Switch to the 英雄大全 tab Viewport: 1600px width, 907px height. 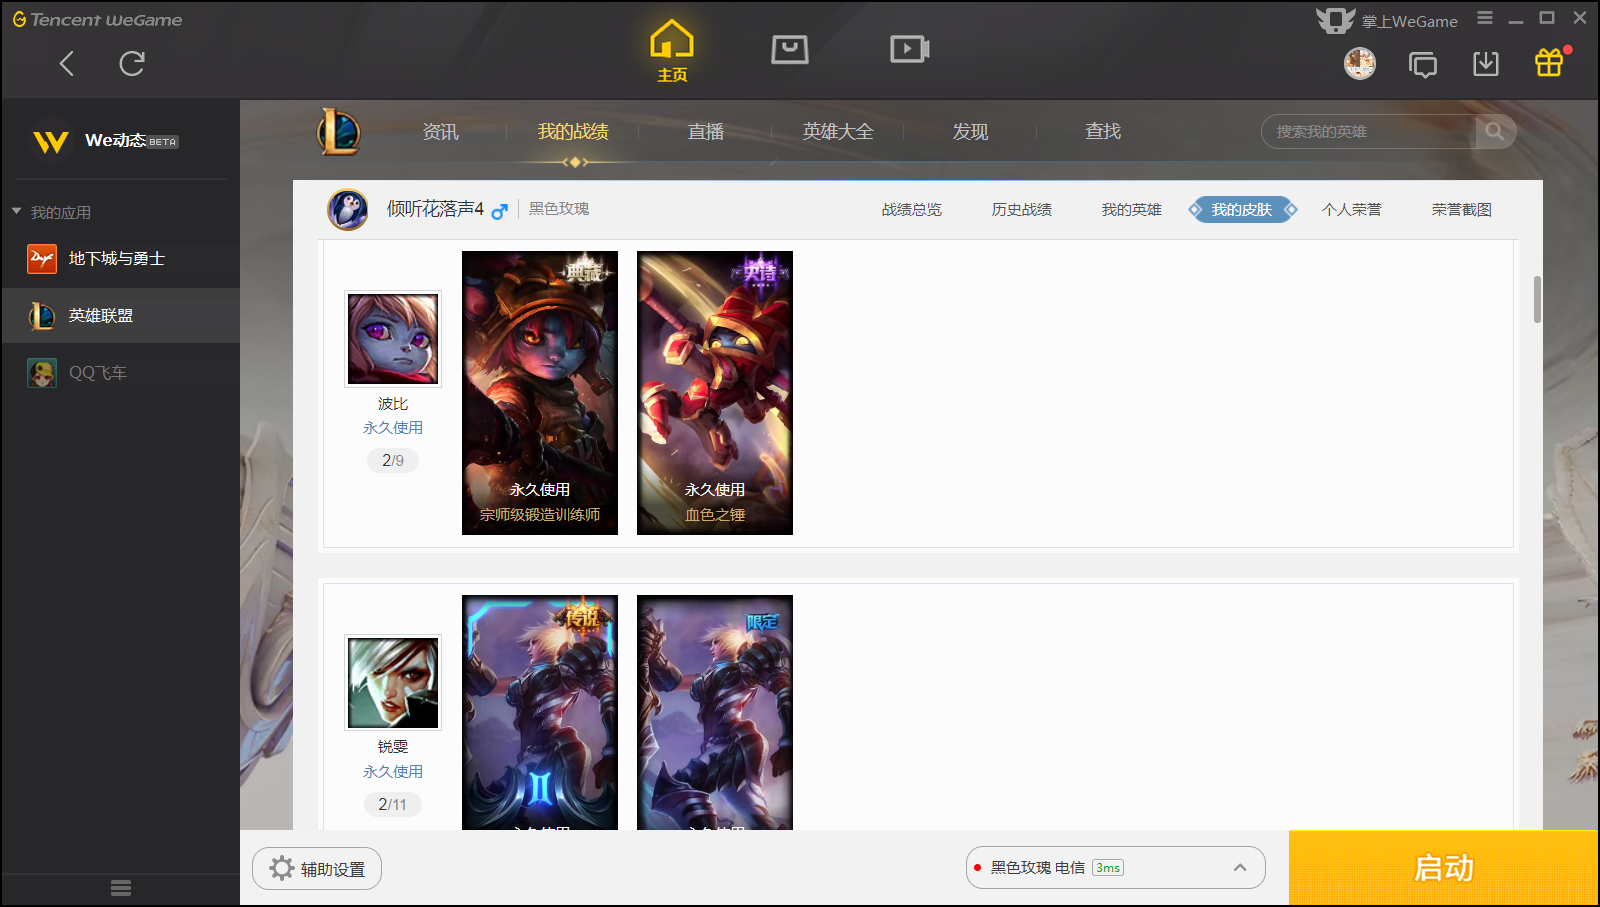[x=838, y=132]
